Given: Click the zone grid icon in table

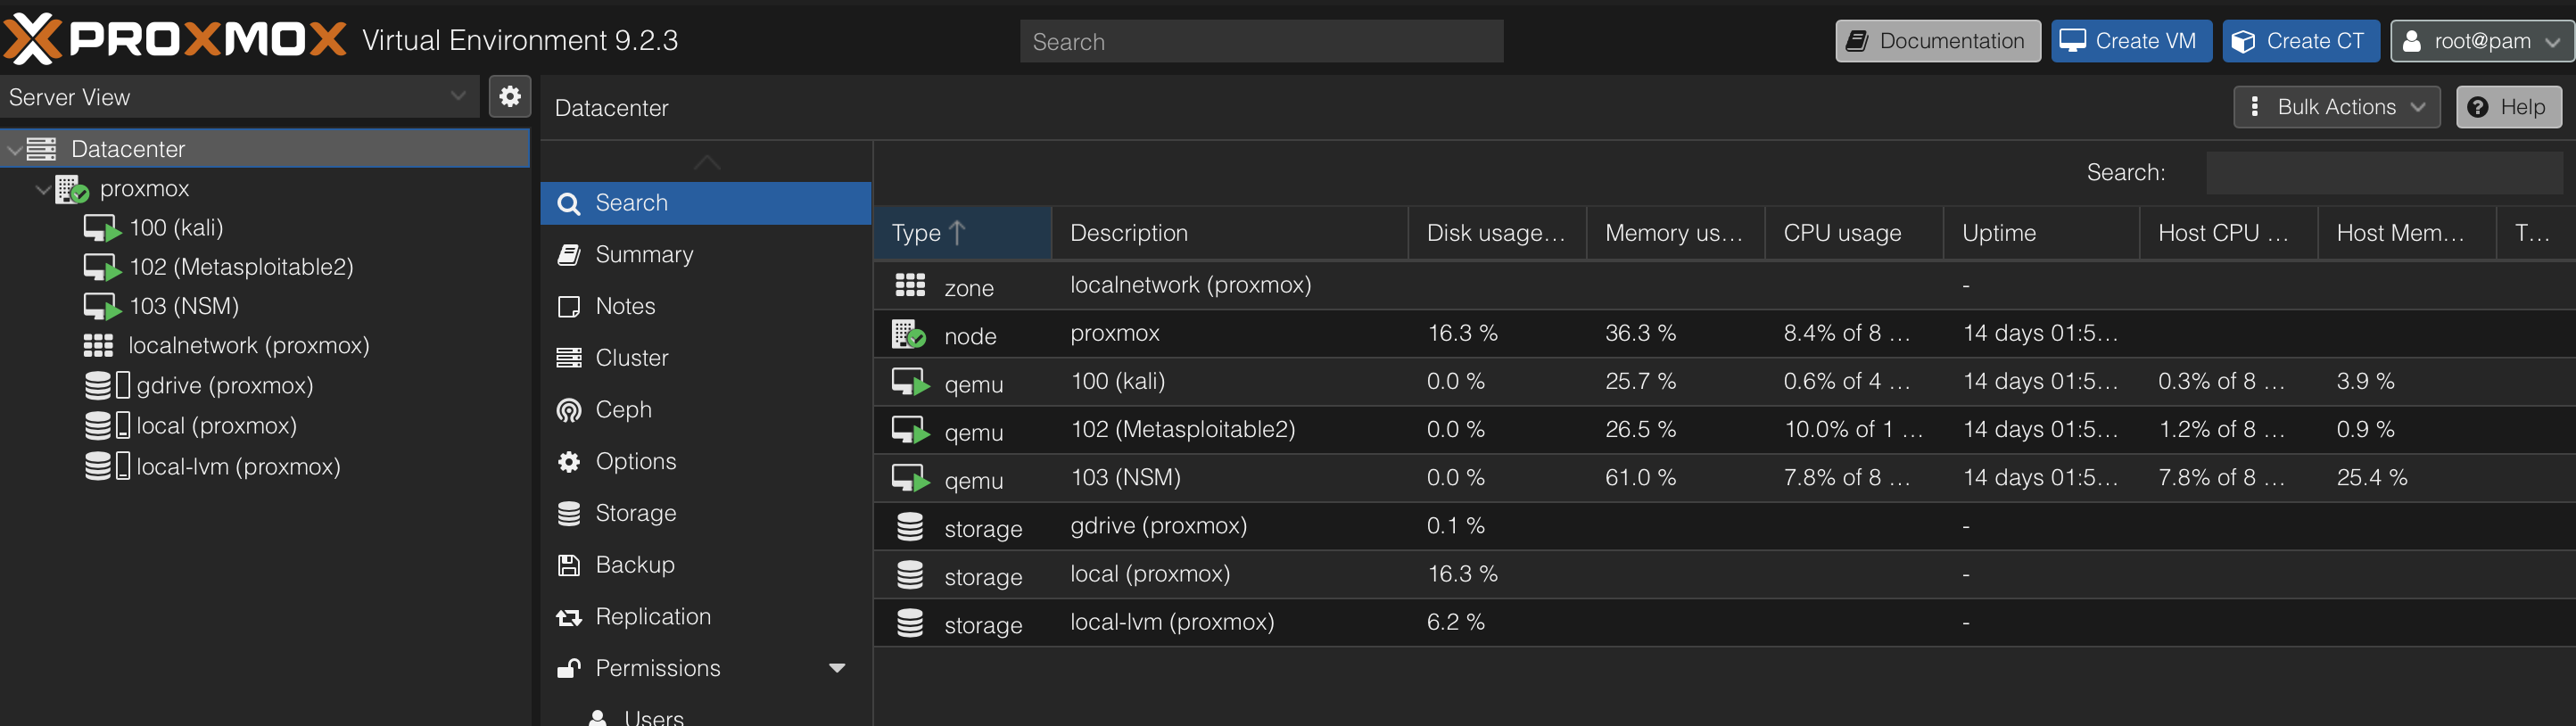Looking at the screenshot, I should tap(910, 286).
